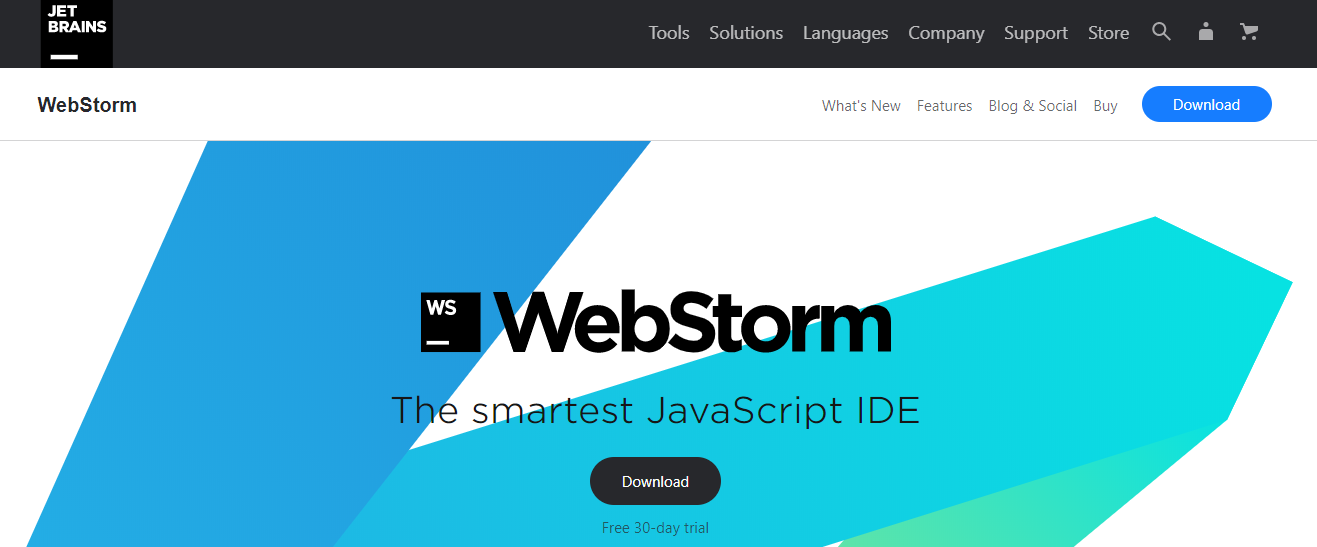Viewport: 1317px width, 547px height.
Task: Open the Solutions menu
Action: 746,33
